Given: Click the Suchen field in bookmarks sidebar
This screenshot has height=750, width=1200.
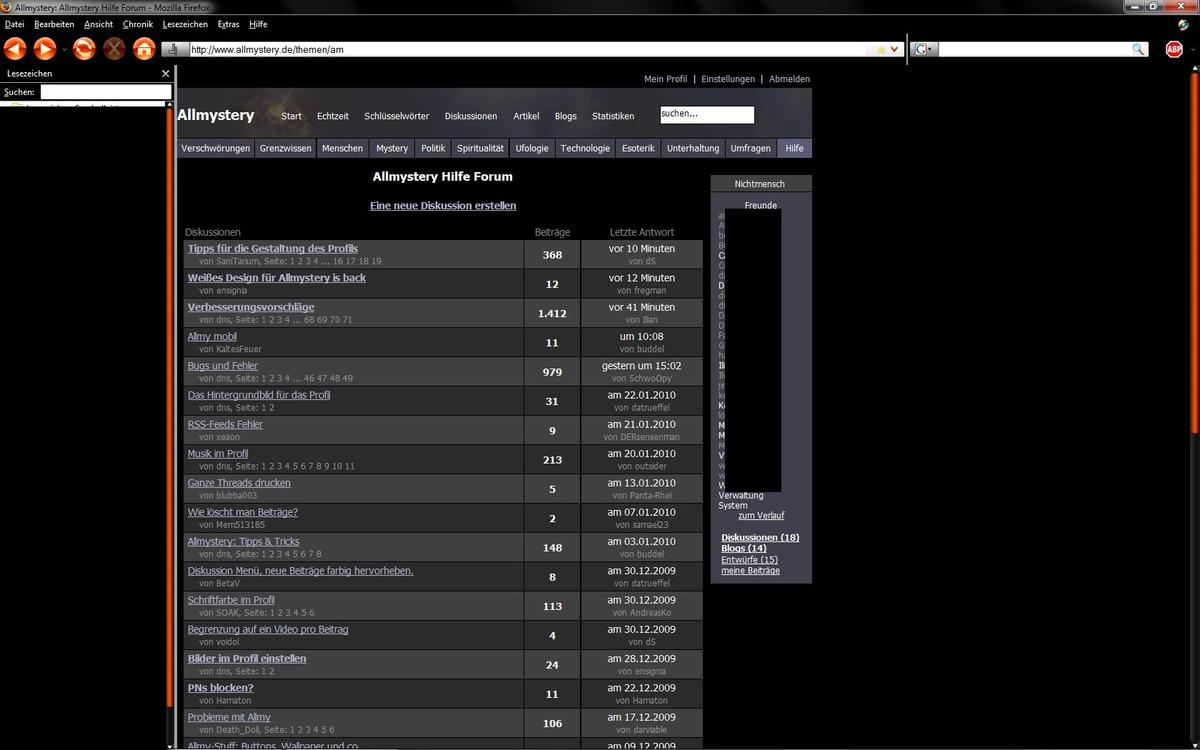Looking at the screenshot, I should 105,91.
